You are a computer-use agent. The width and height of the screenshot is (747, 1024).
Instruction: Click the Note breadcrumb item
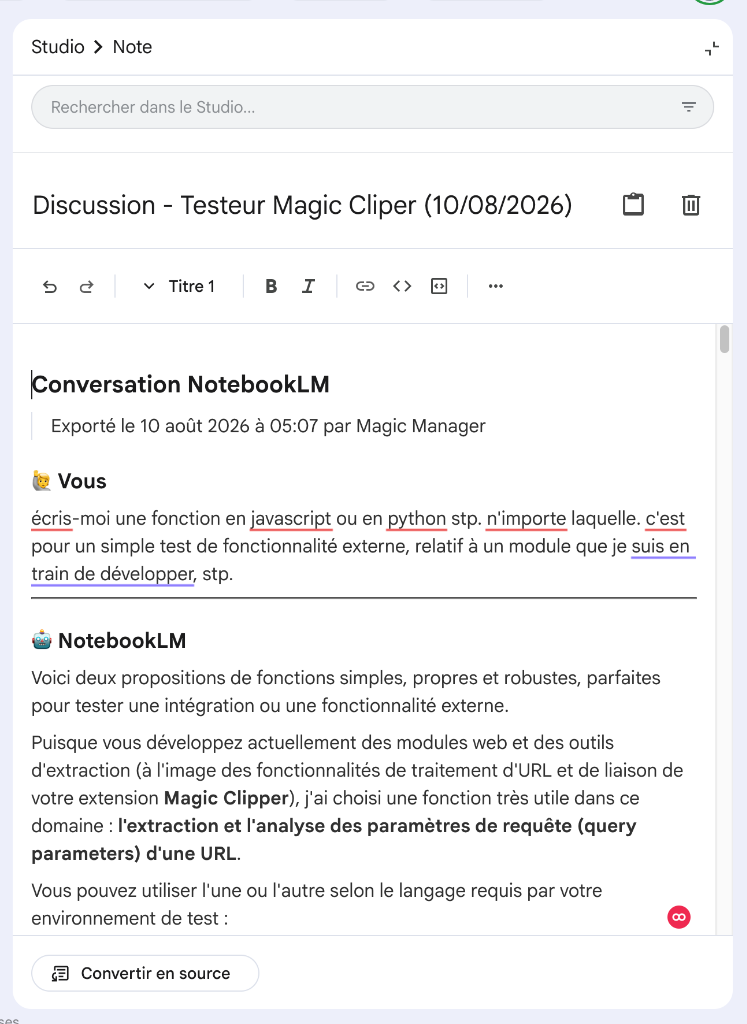click(133, 47)
